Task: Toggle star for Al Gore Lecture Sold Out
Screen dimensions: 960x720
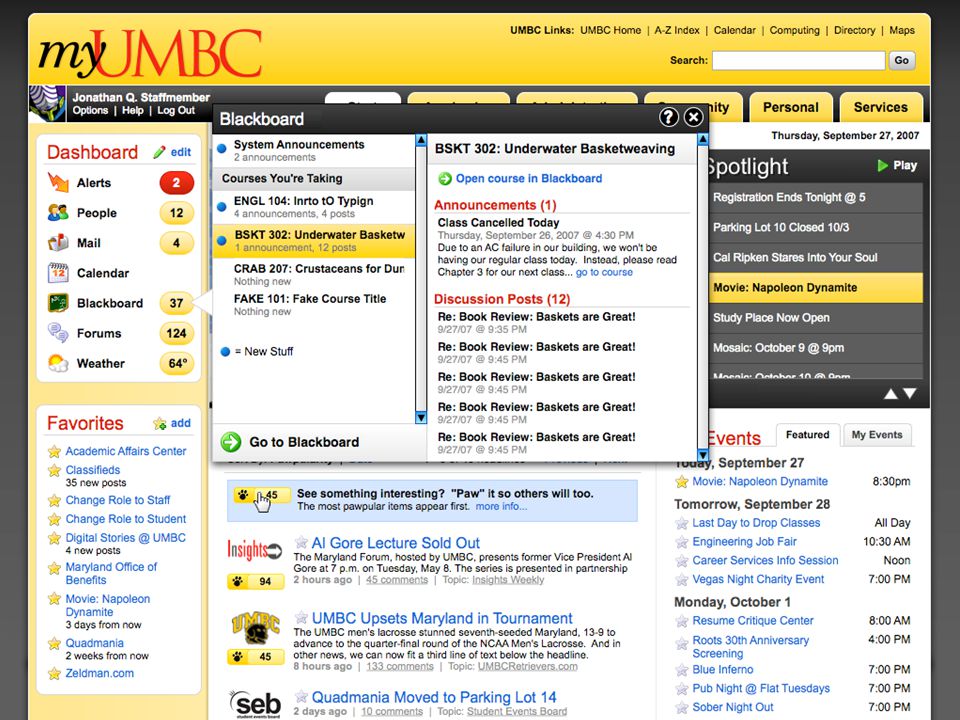Action: [x=301, y=542]
